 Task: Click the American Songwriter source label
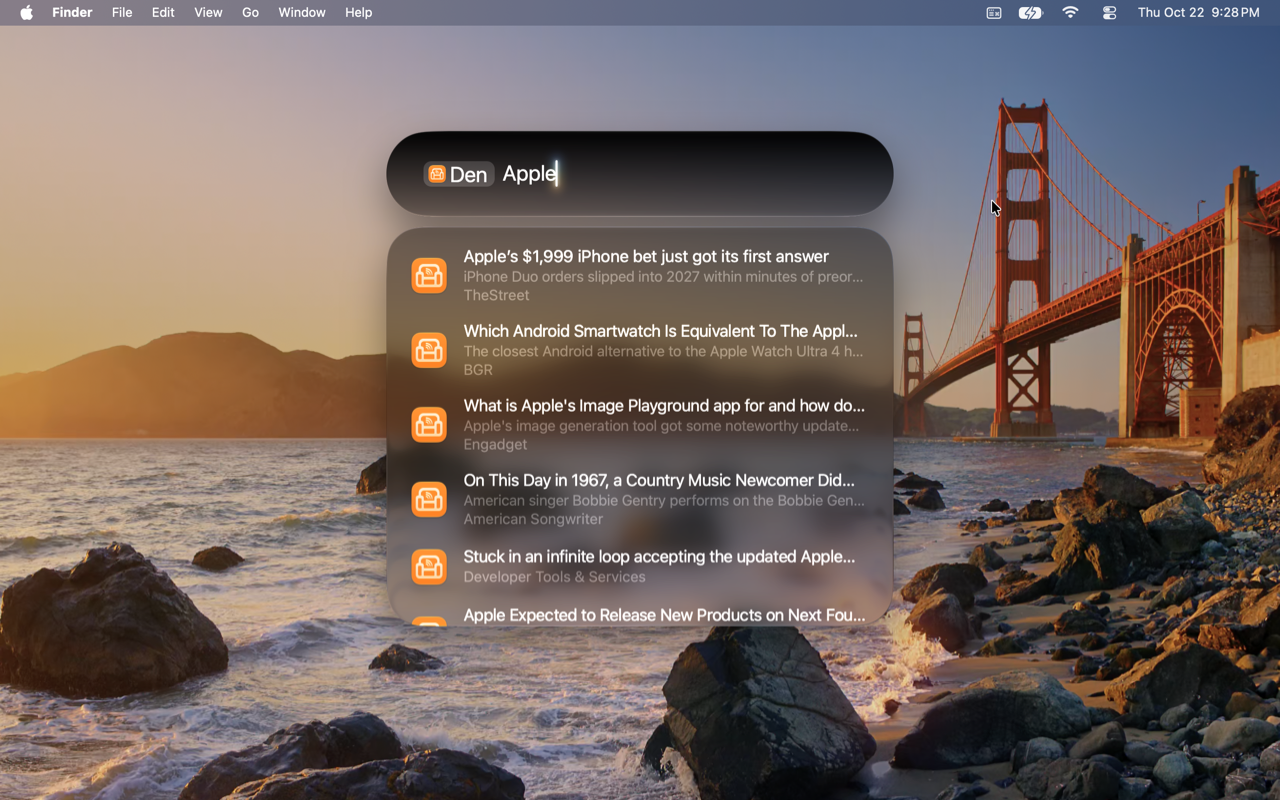point(533,519)
